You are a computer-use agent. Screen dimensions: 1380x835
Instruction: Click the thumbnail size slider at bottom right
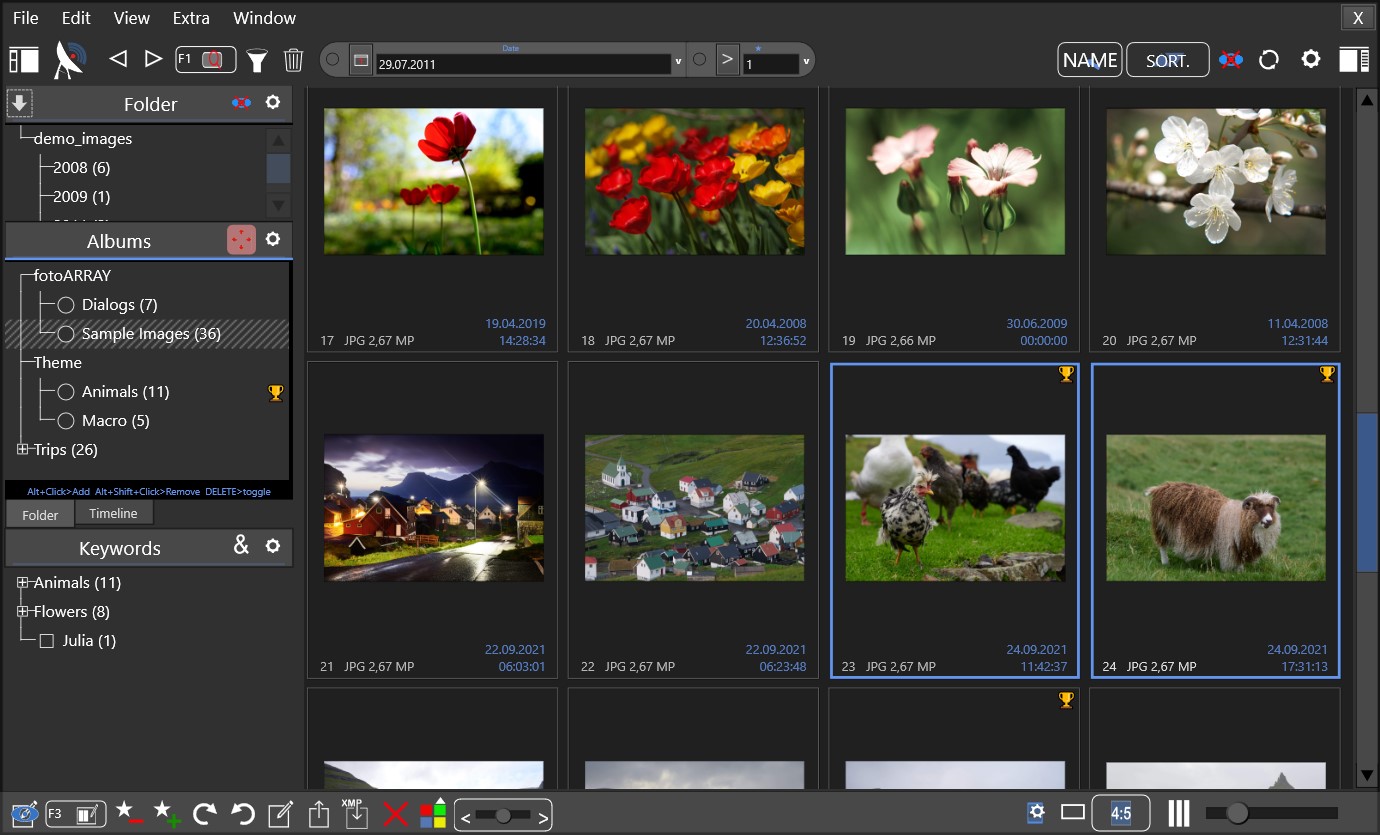coord(1271,813)
